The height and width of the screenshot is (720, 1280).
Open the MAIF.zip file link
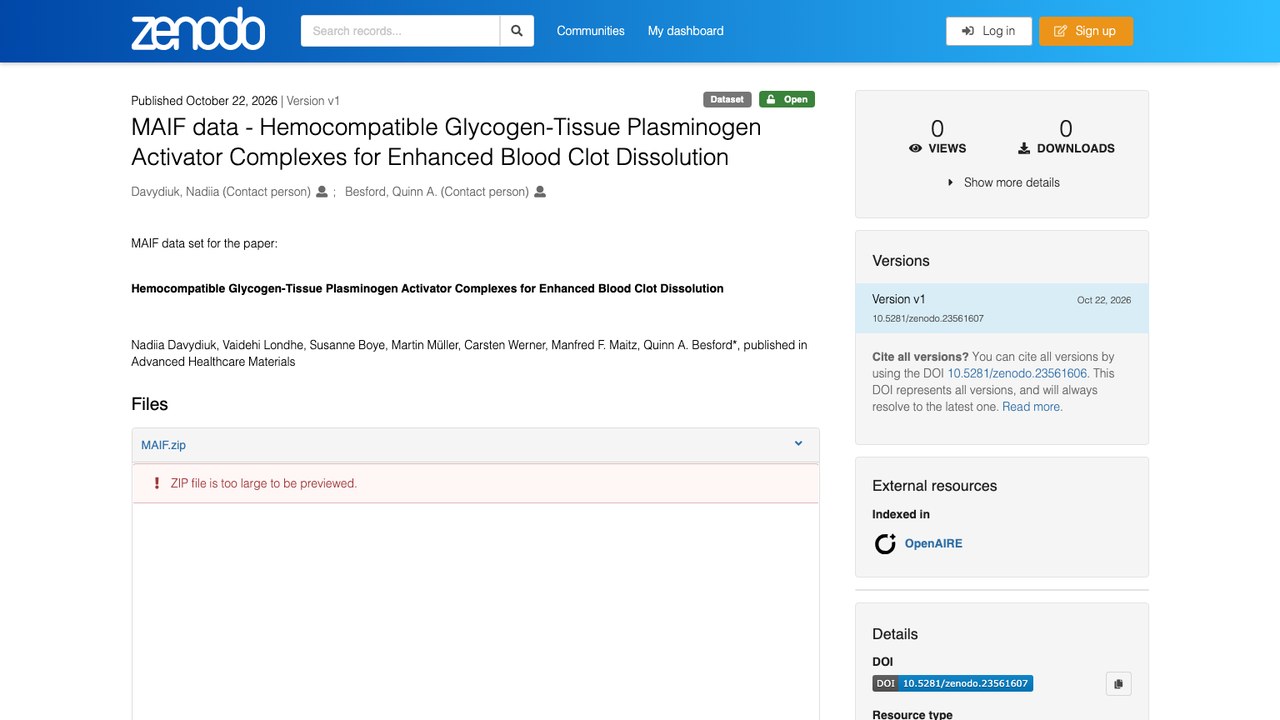point(163,445)
